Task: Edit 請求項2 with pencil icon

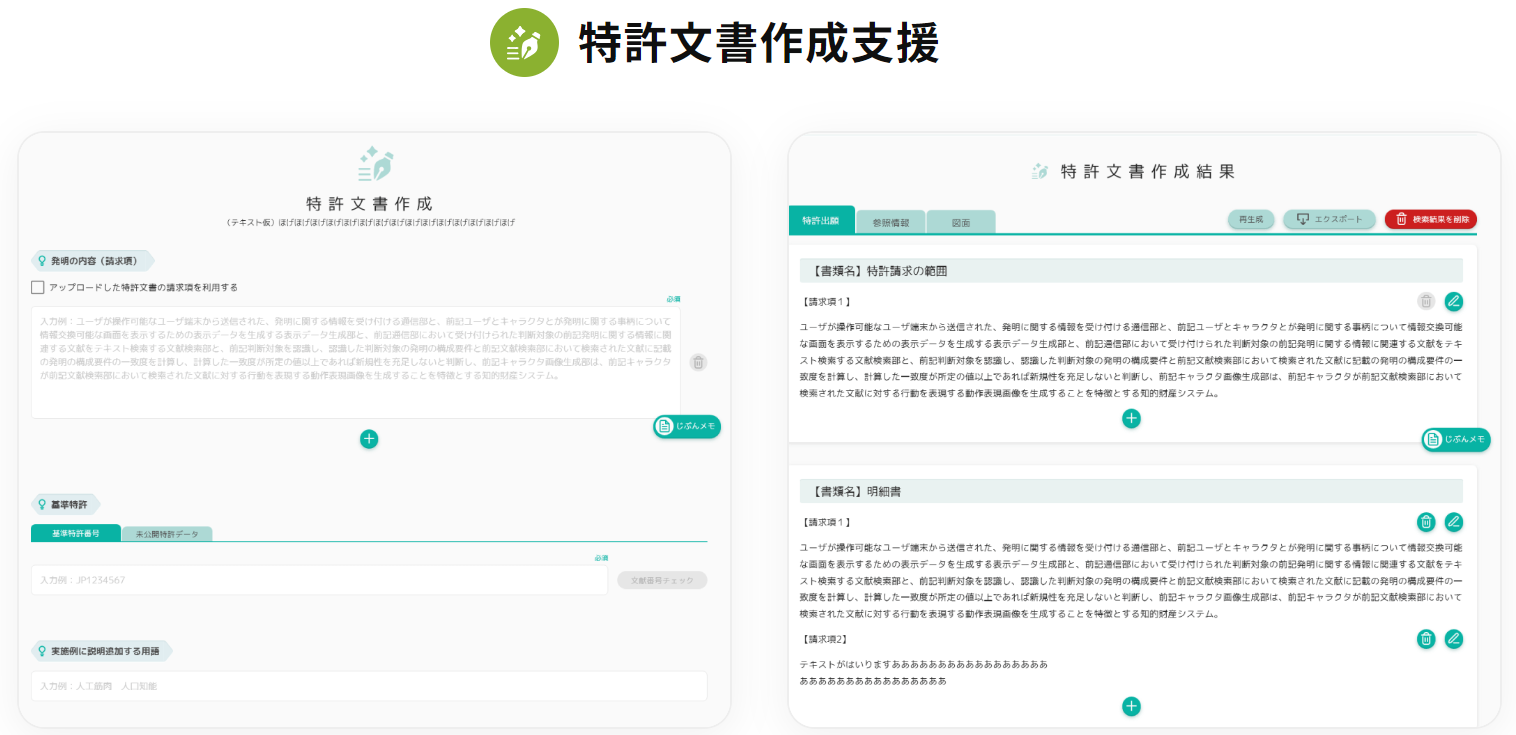Action: tap(1454, 639)
